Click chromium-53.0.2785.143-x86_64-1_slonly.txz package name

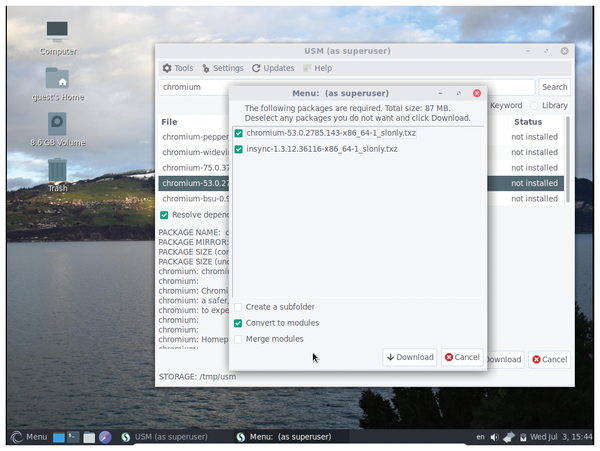pyautogui.click(x=331, y=133)
